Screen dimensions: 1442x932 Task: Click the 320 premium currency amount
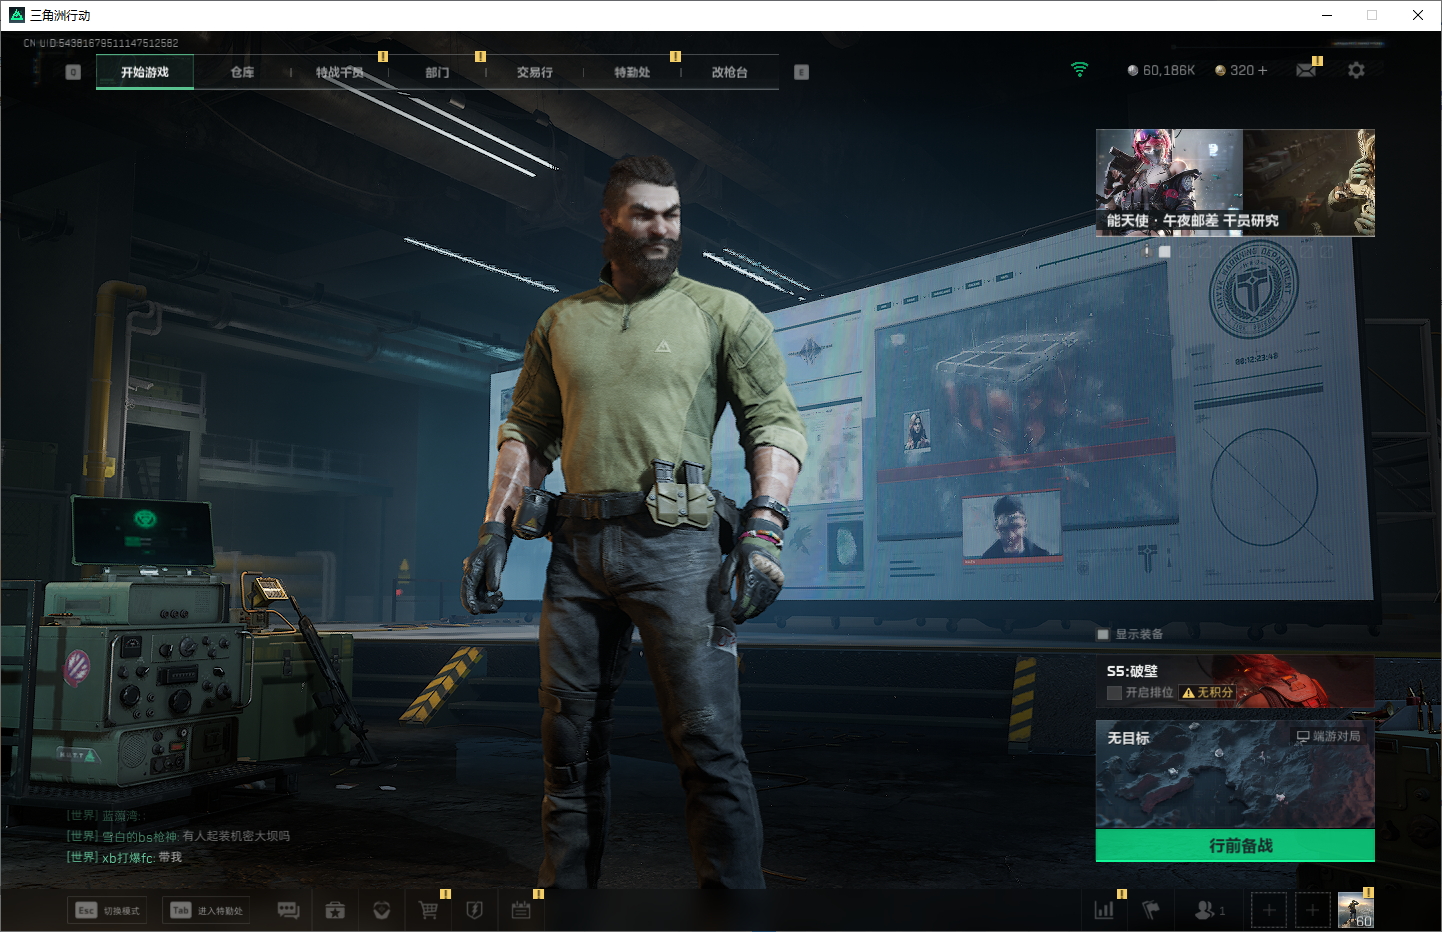click(1242, 70)
